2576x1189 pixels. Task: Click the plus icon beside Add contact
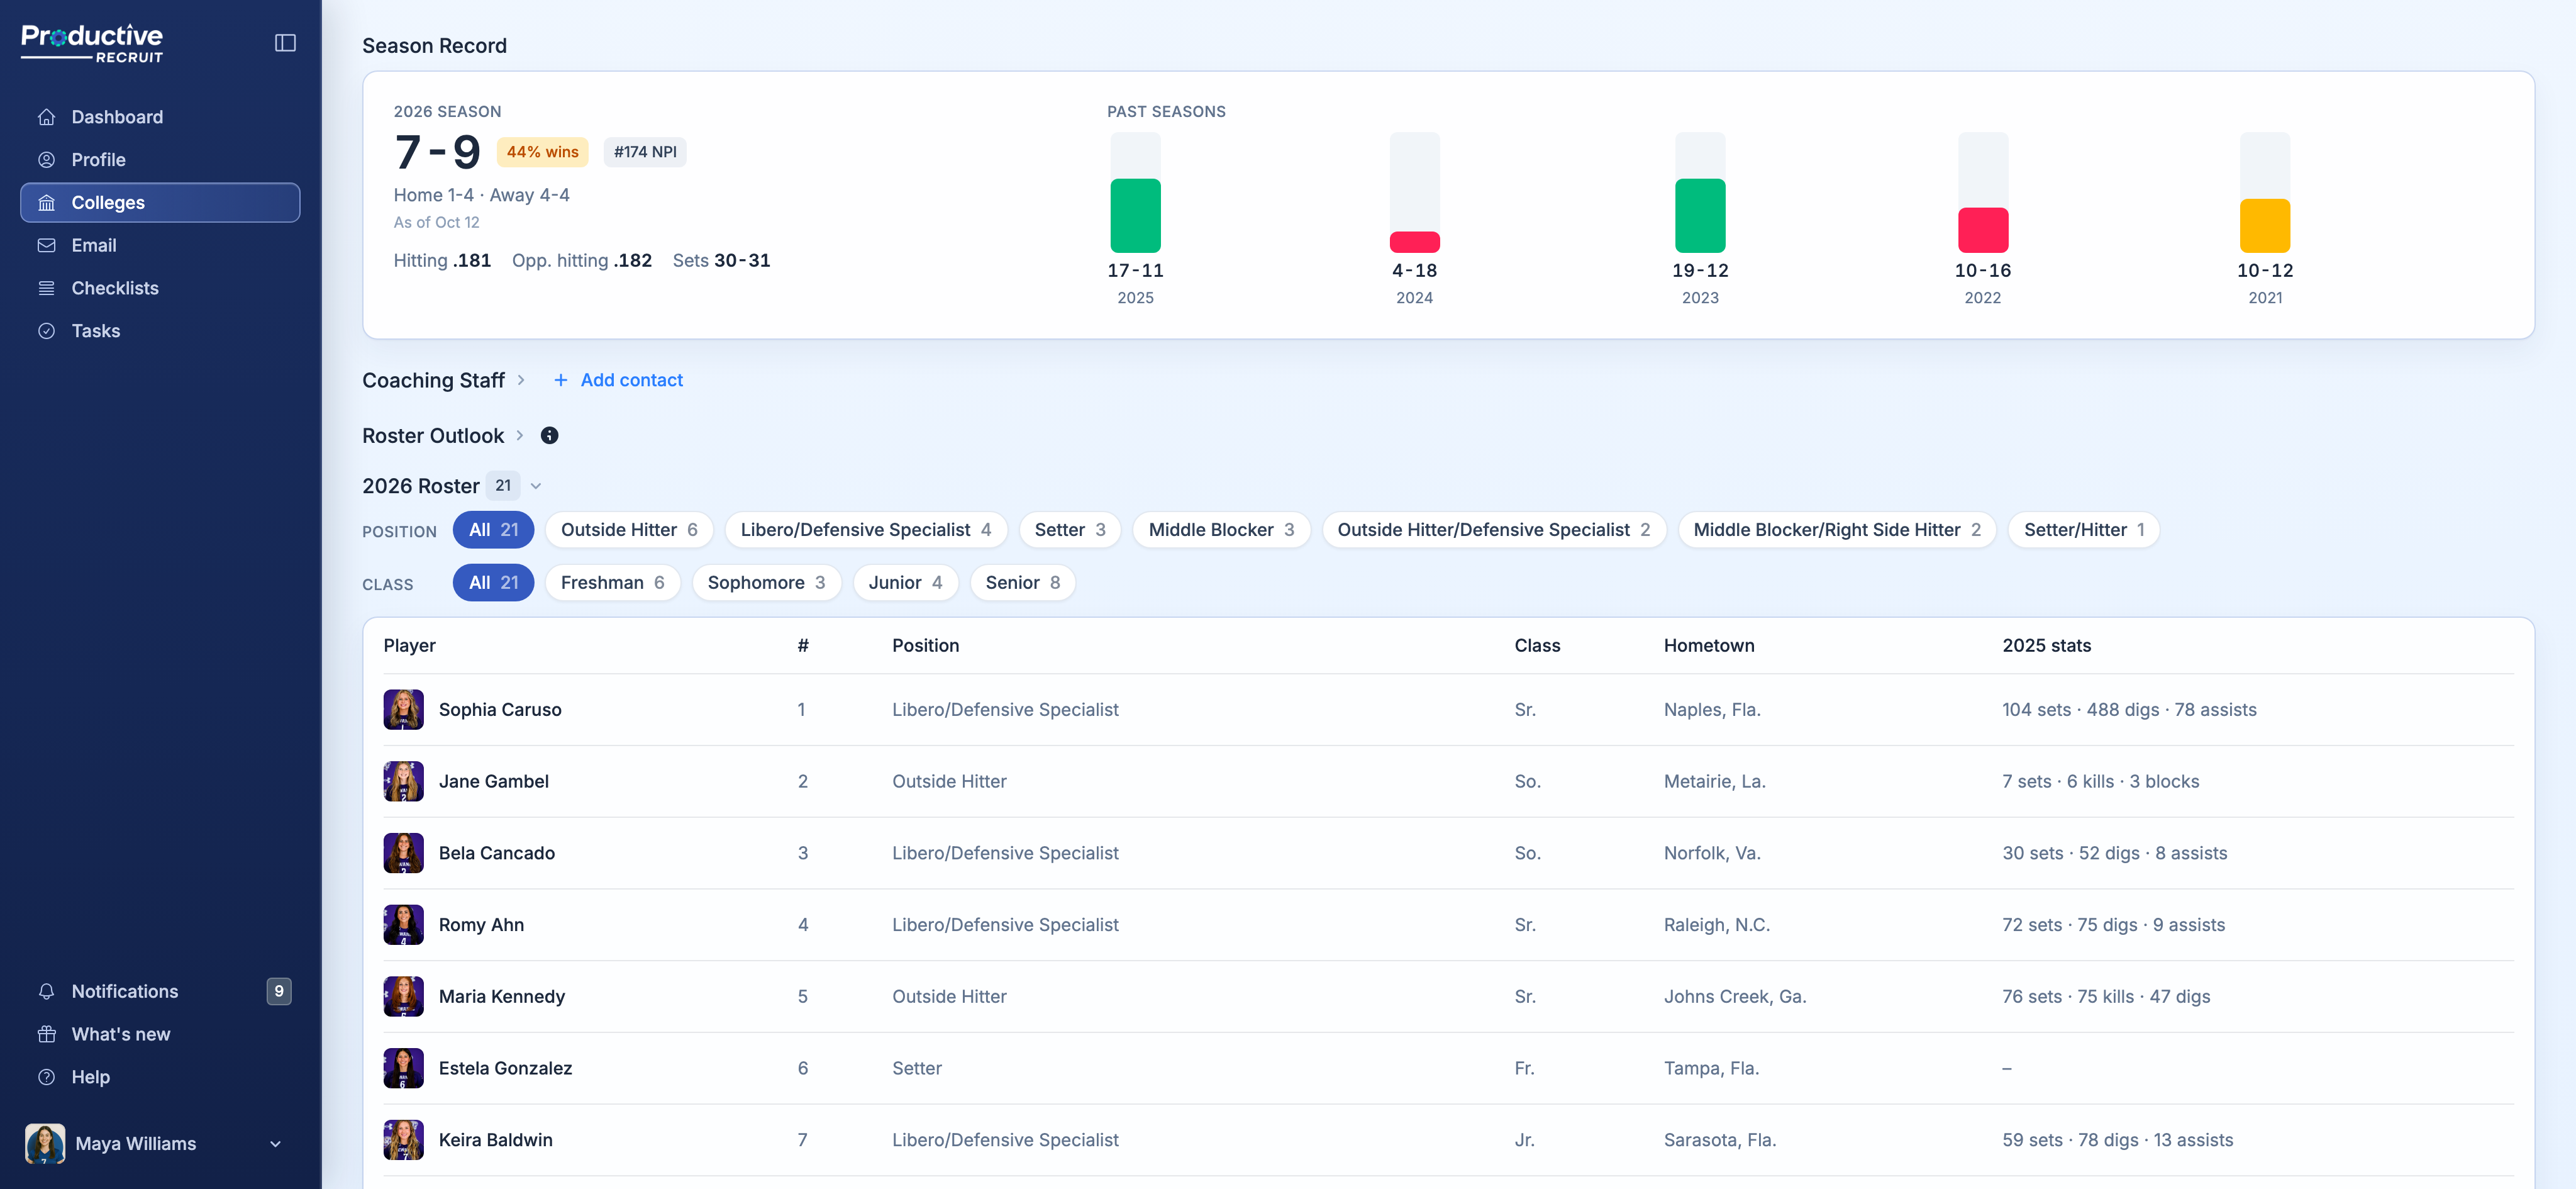[561, 380]
